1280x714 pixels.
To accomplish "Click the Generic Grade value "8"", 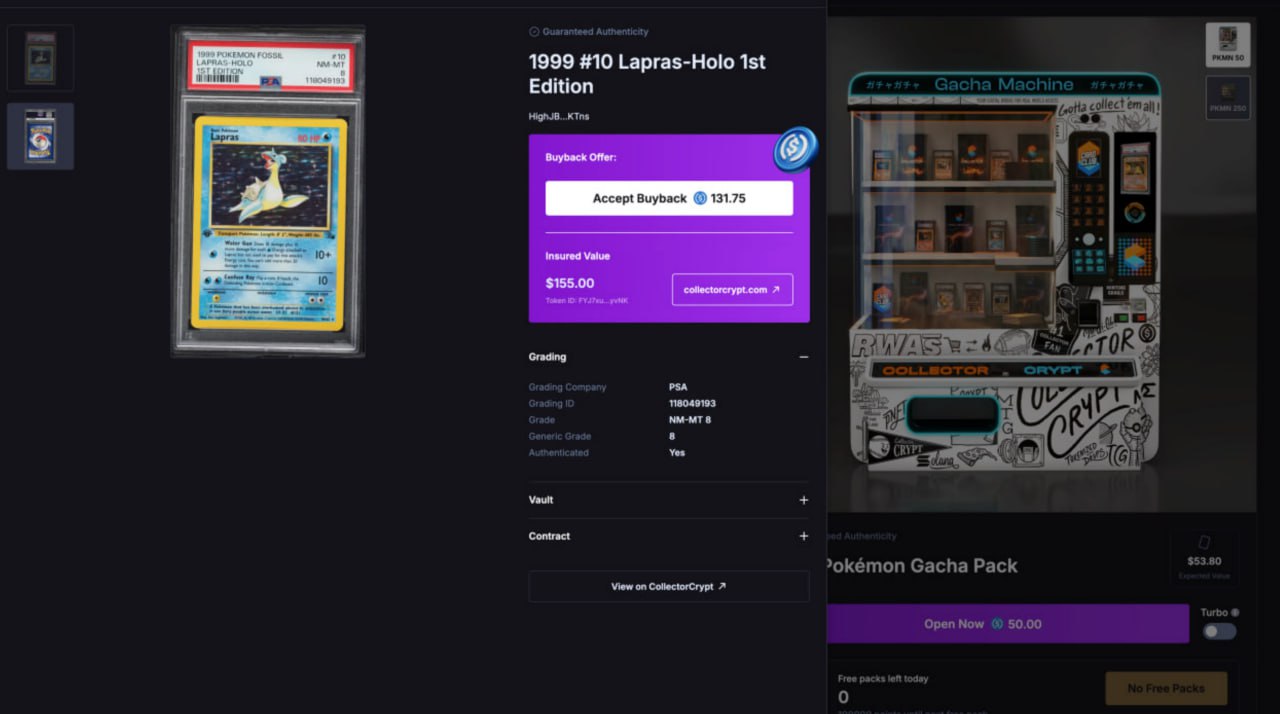I will (x=672, y=437).
